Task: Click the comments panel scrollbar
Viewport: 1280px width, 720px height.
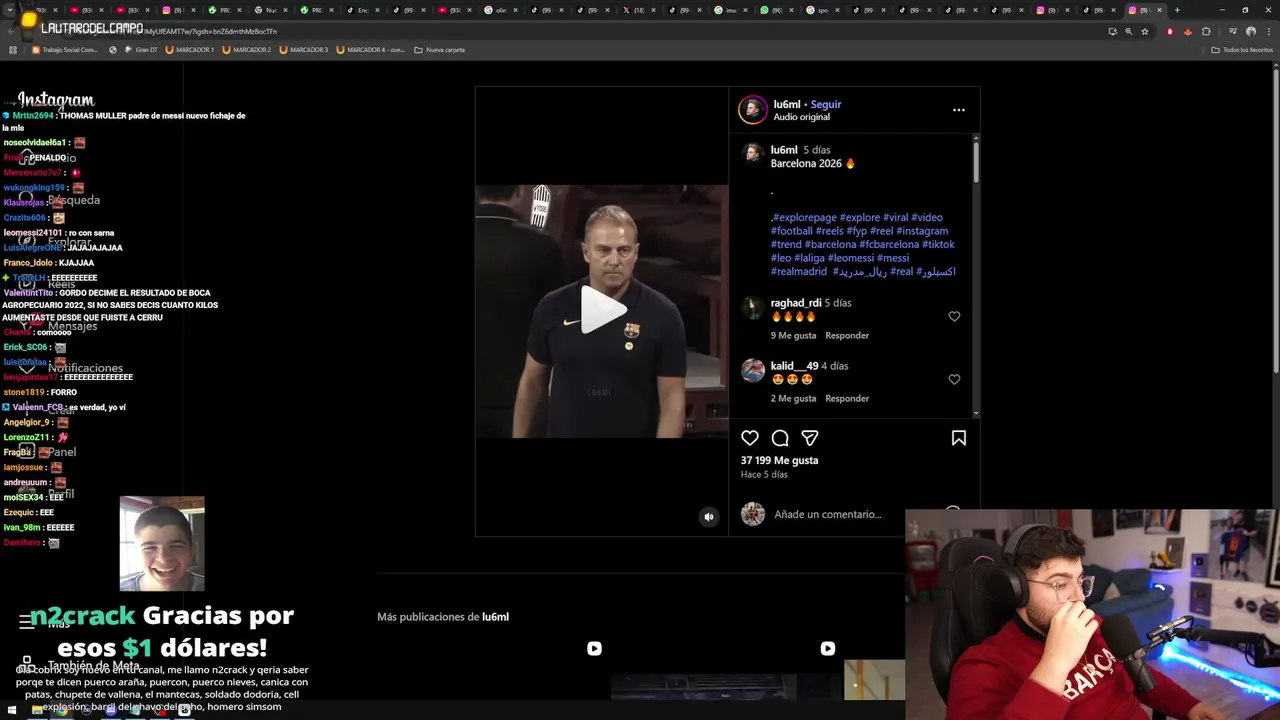Action: (976, 162)
